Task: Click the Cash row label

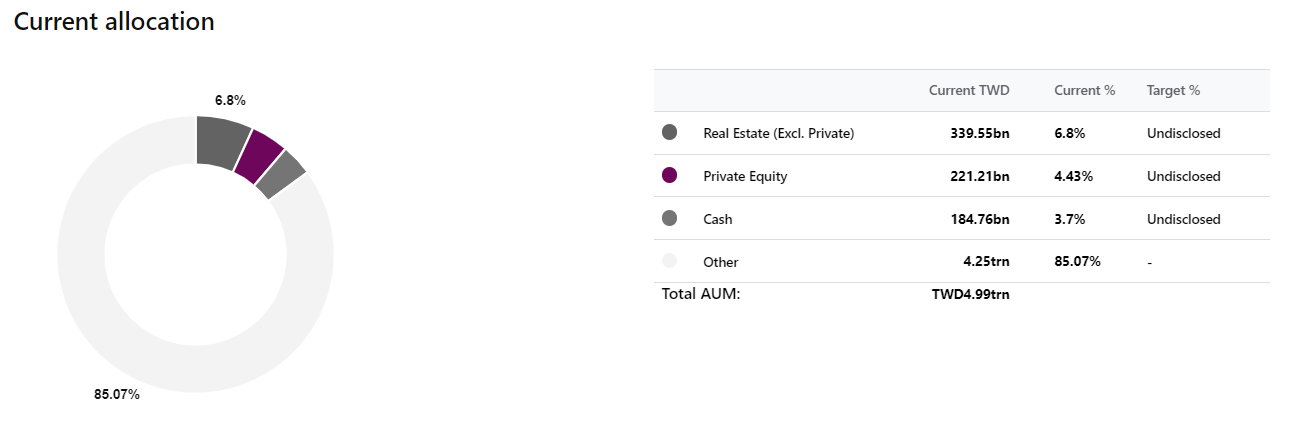Action: pyautogui.click(x=718, y=219)
